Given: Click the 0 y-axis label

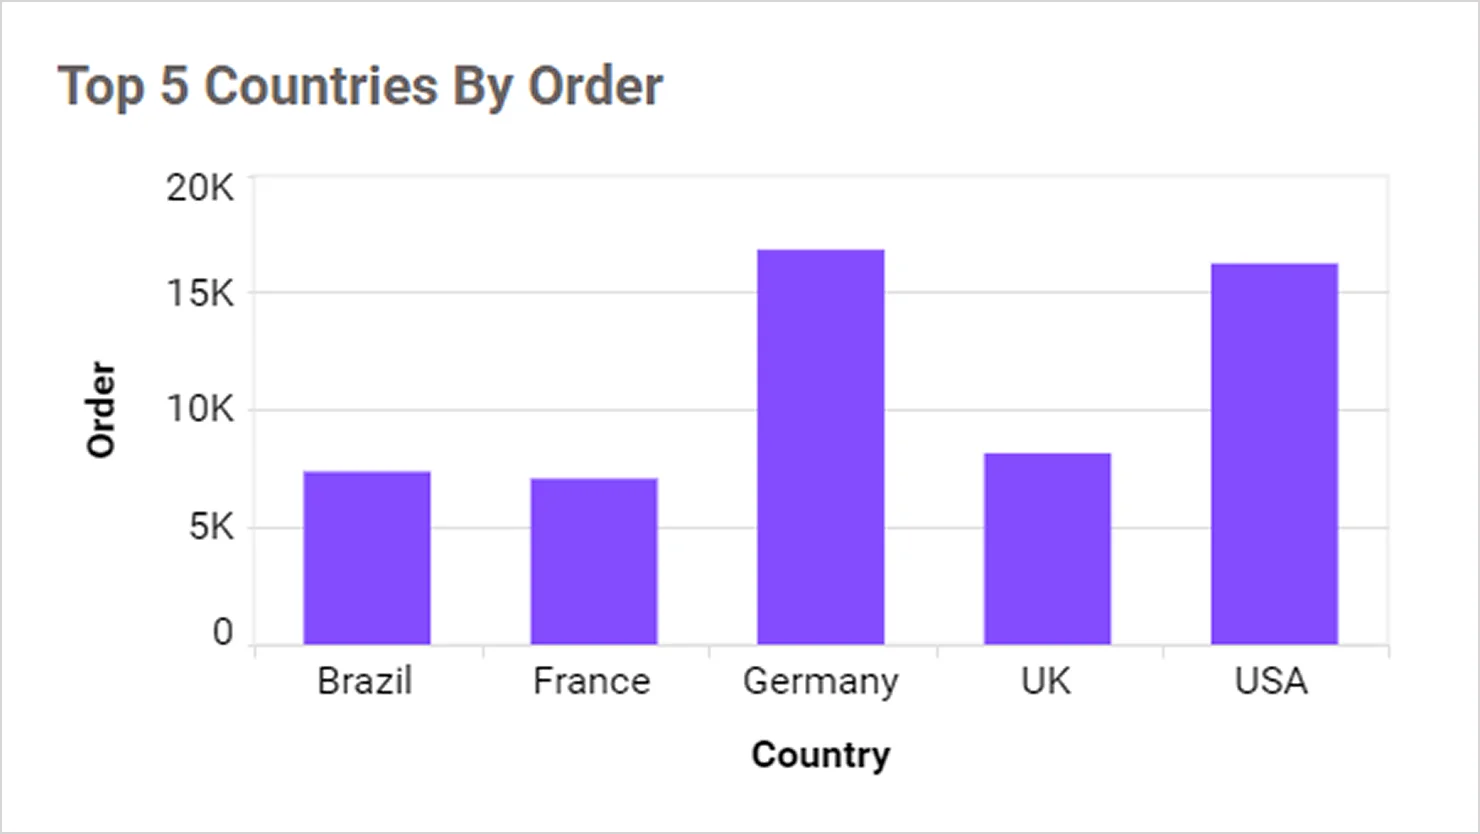Looking at the screenshot, I should pos(223,632).
